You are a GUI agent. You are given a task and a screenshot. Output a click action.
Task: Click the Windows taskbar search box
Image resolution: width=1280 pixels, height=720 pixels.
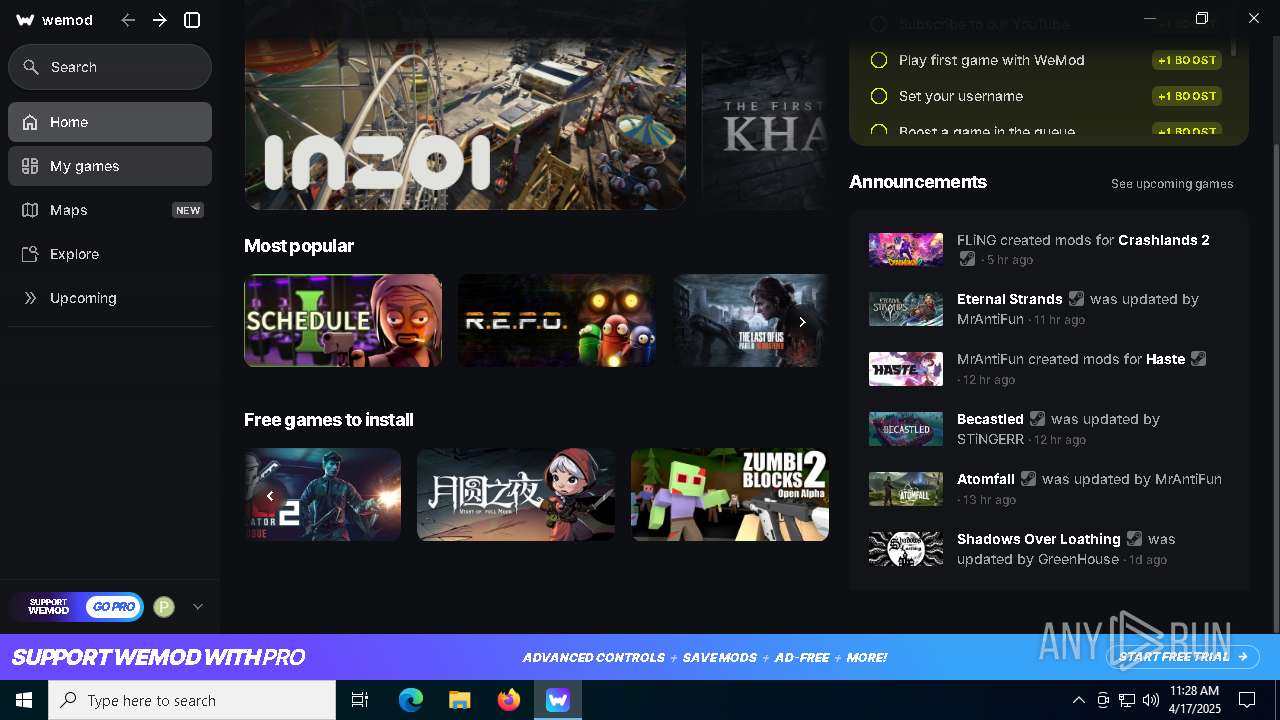192,700
